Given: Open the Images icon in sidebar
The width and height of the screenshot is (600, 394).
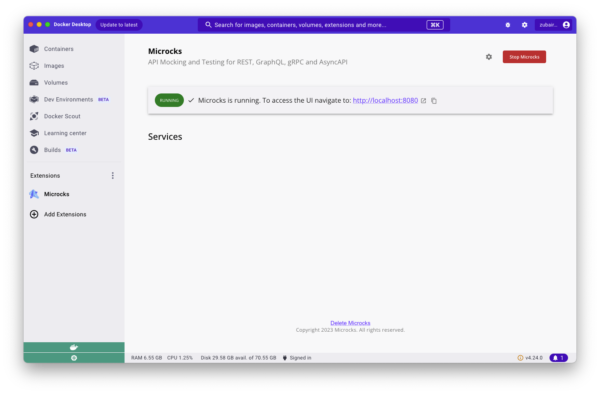Looking at the screenshot, I should pyautogui.click(x=34, y=65).
